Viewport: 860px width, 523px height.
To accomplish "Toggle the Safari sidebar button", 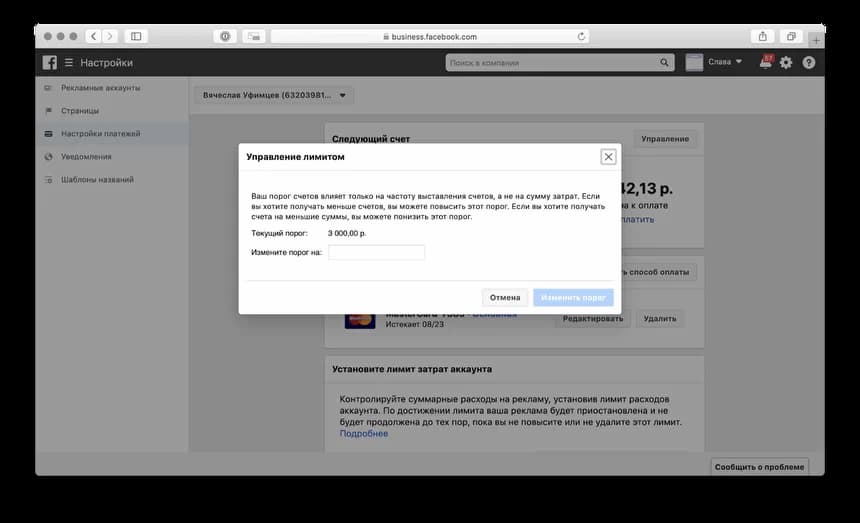I will (136, 36).
